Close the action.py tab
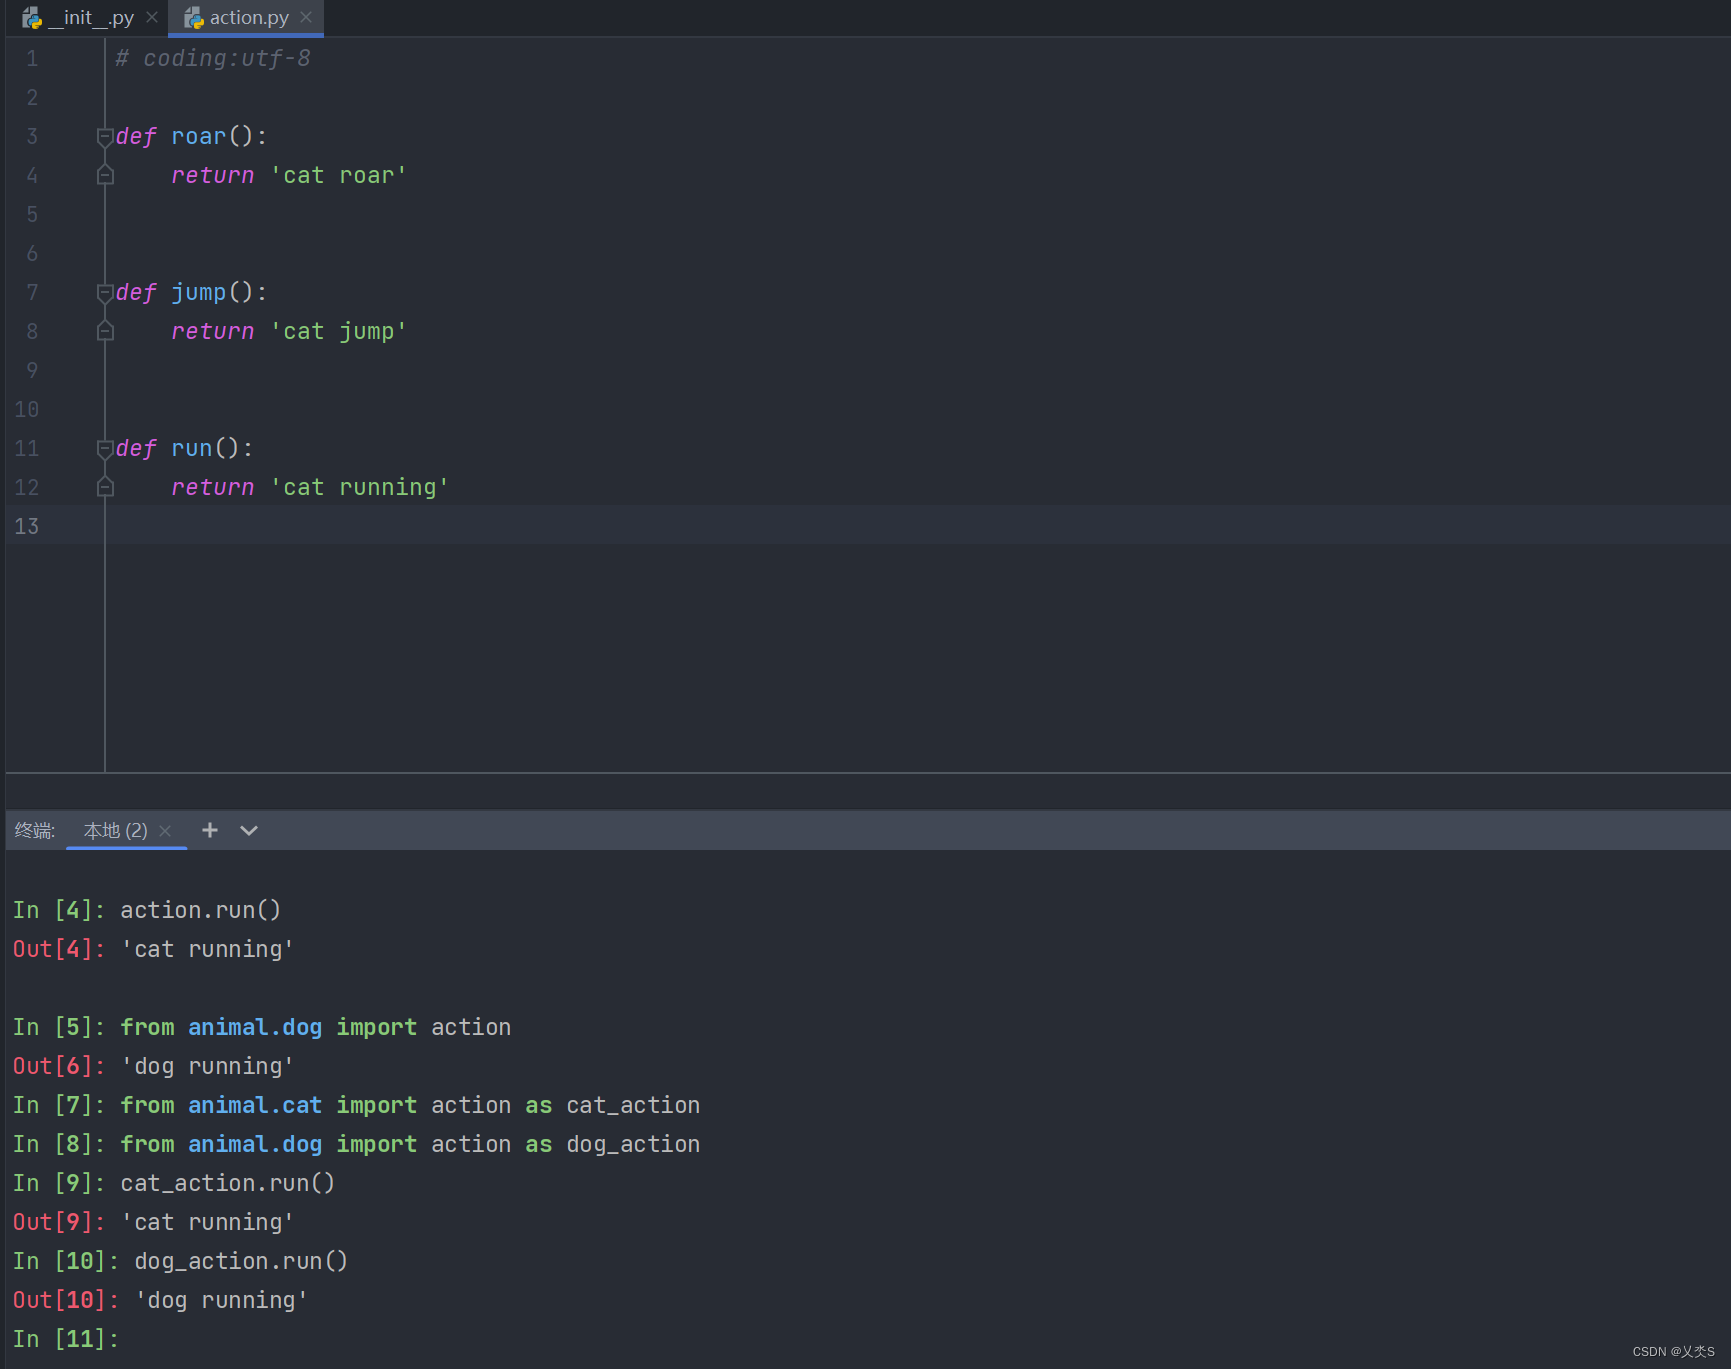This screenshot has width=1731, height=1369. [x=306, y=17]
